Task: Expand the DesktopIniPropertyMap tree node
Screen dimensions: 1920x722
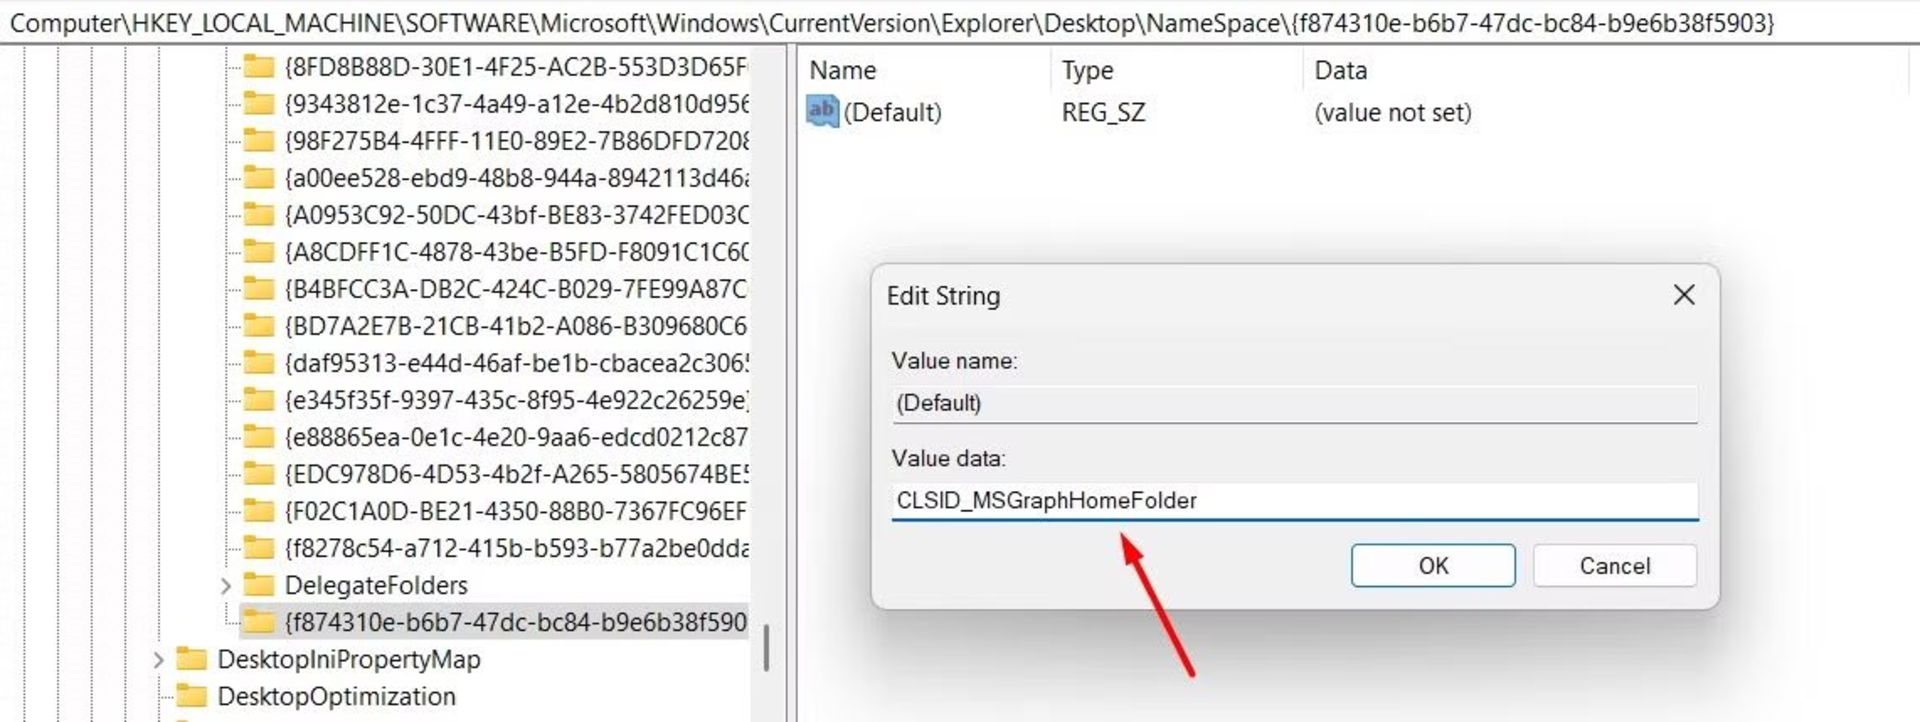Action: click(158, 659)
